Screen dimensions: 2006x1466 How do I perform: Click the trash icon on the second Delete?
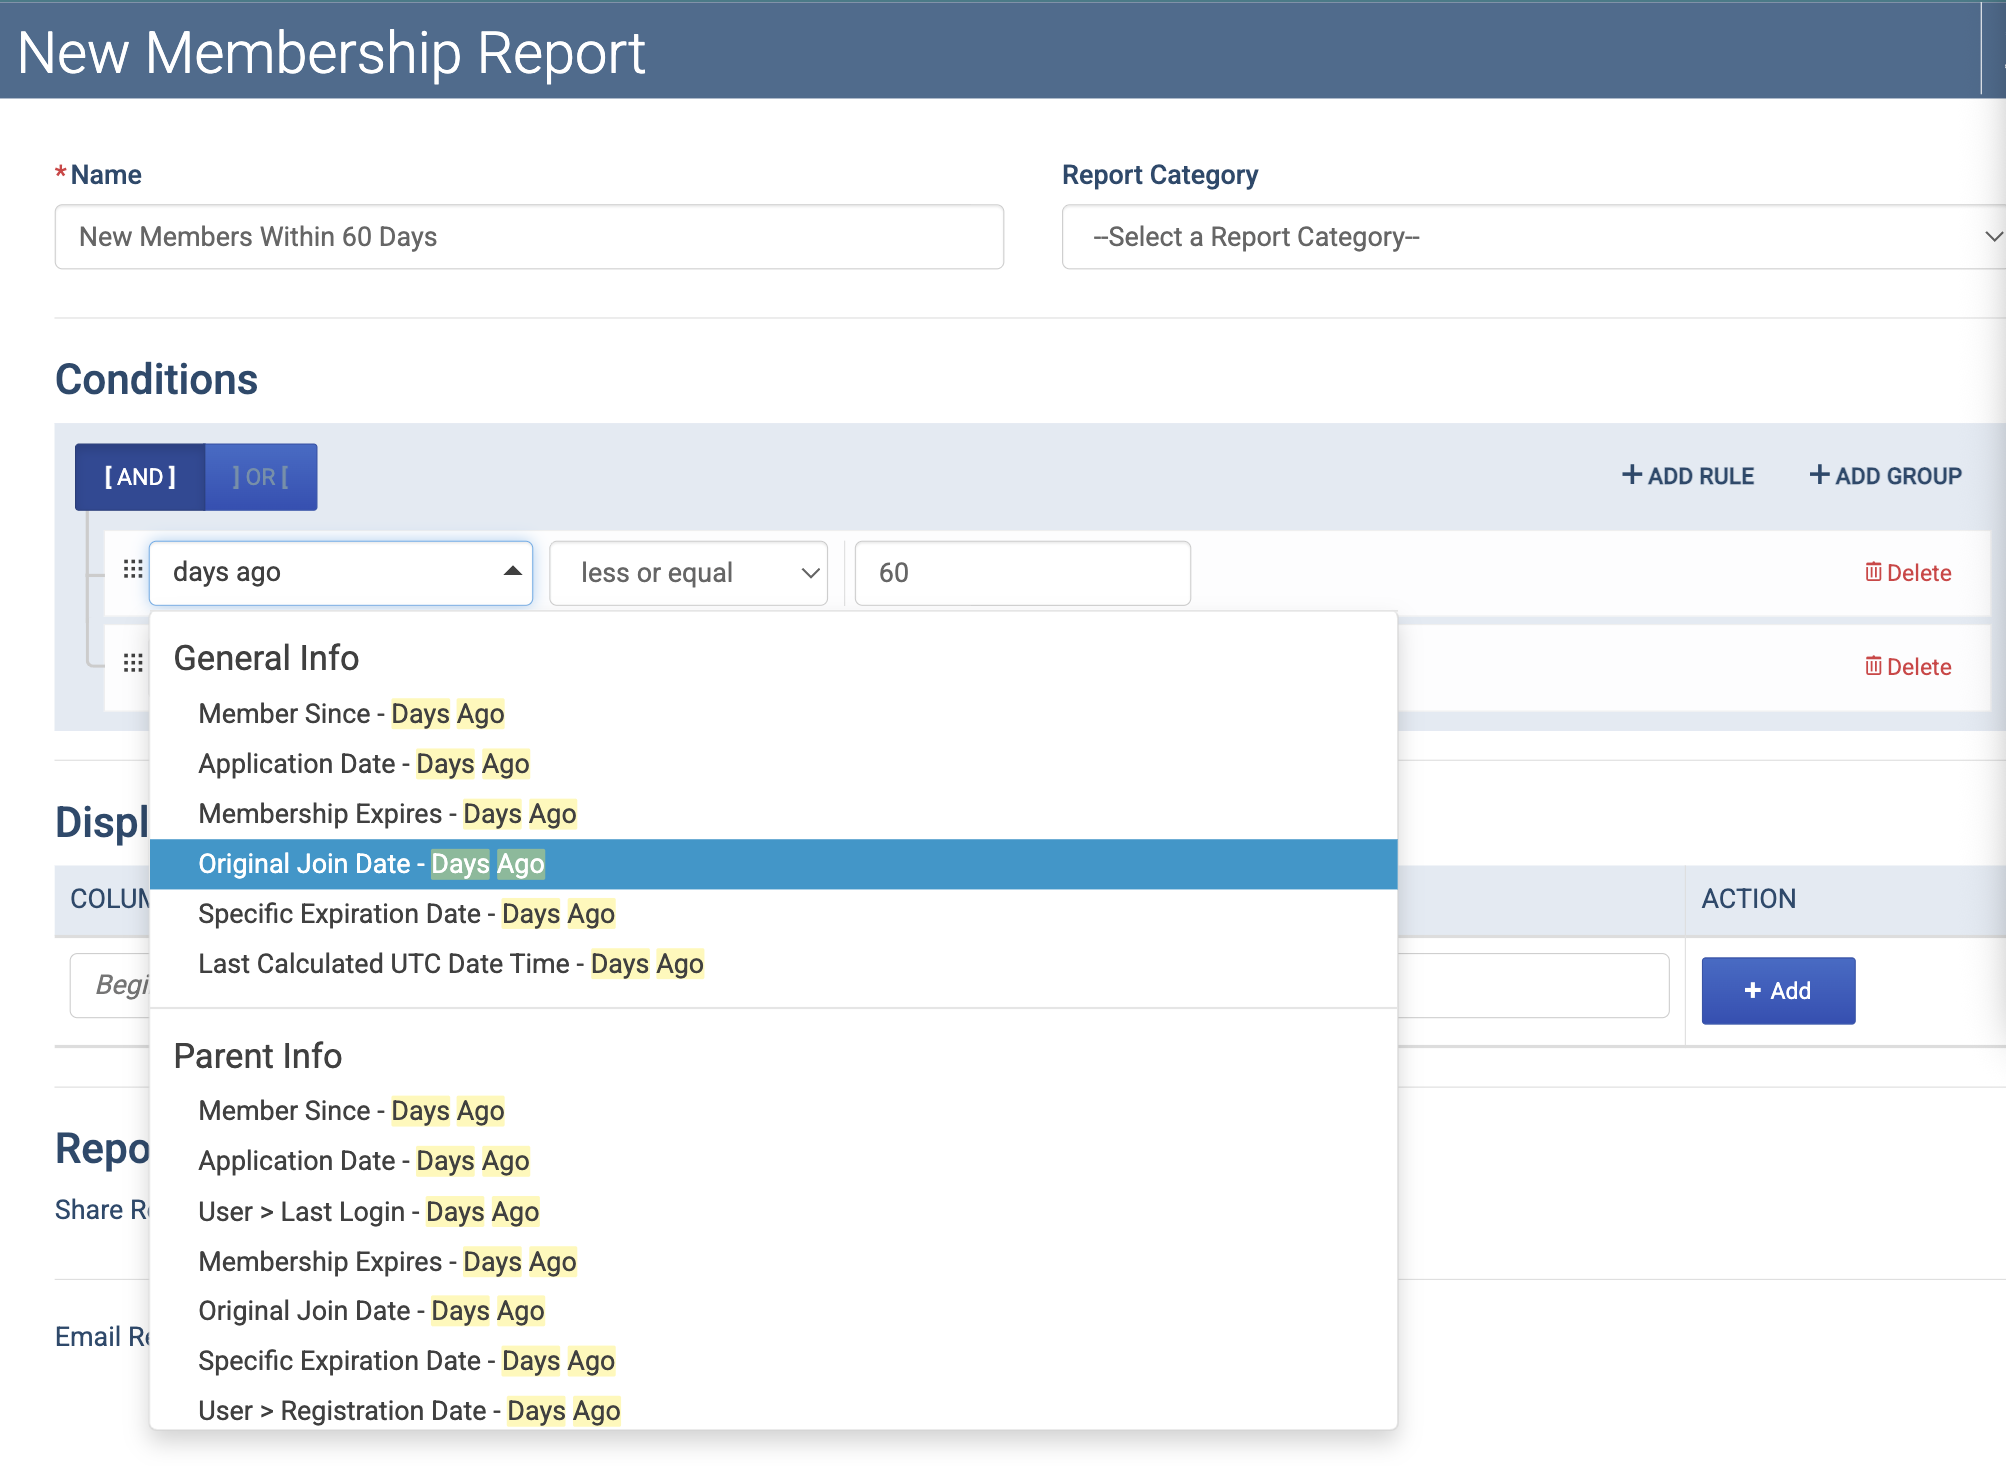pyautogui.click(x=1873, y=666)
